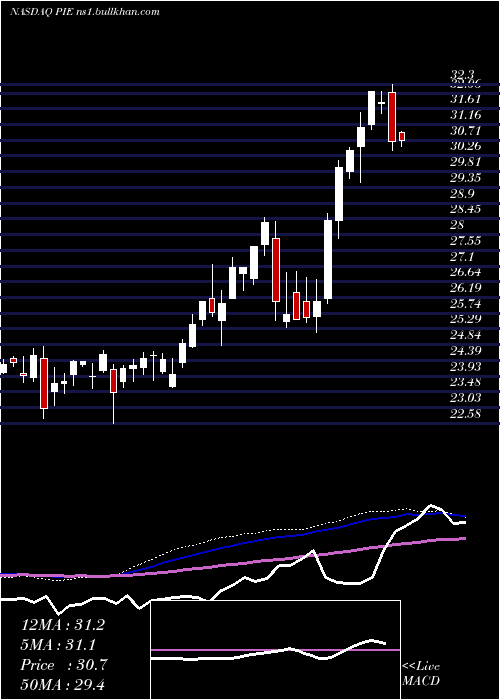Click the 26.64 price axis label

[465, 272]
